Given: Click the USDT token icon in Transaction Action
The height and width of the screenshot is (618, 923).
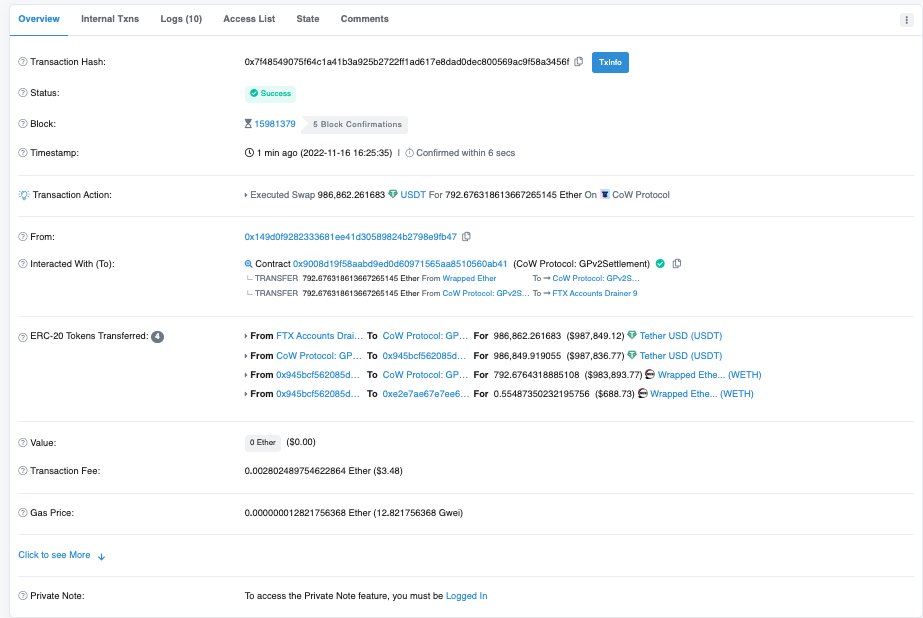Looking at the screenshot, I should 393,194.
